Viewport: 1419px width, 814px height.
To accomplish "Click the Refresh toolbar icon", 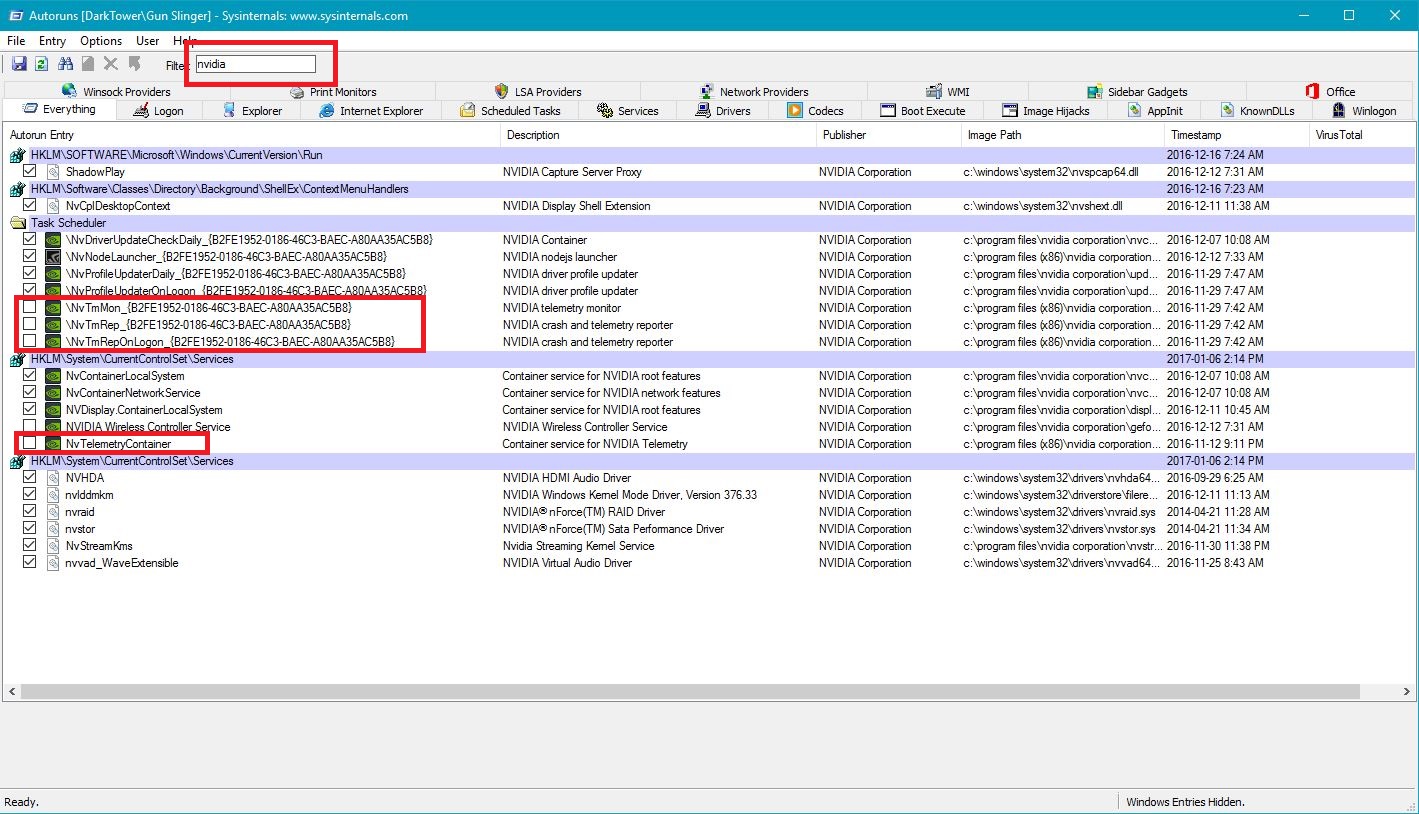I will pos(41,64).
